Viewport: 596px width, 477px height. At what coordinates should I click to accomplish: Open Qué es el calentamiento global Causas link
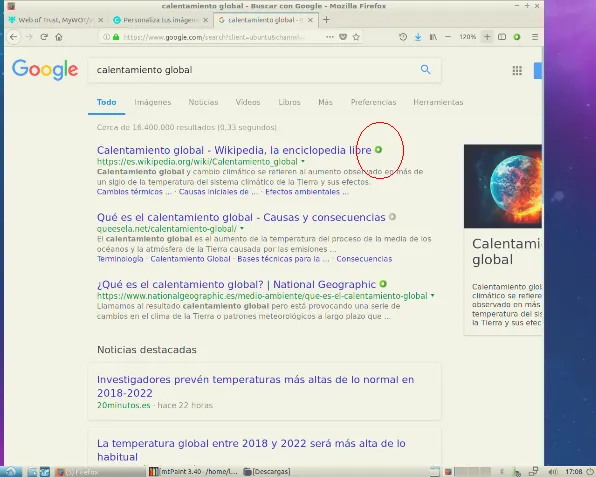[241, 217]
